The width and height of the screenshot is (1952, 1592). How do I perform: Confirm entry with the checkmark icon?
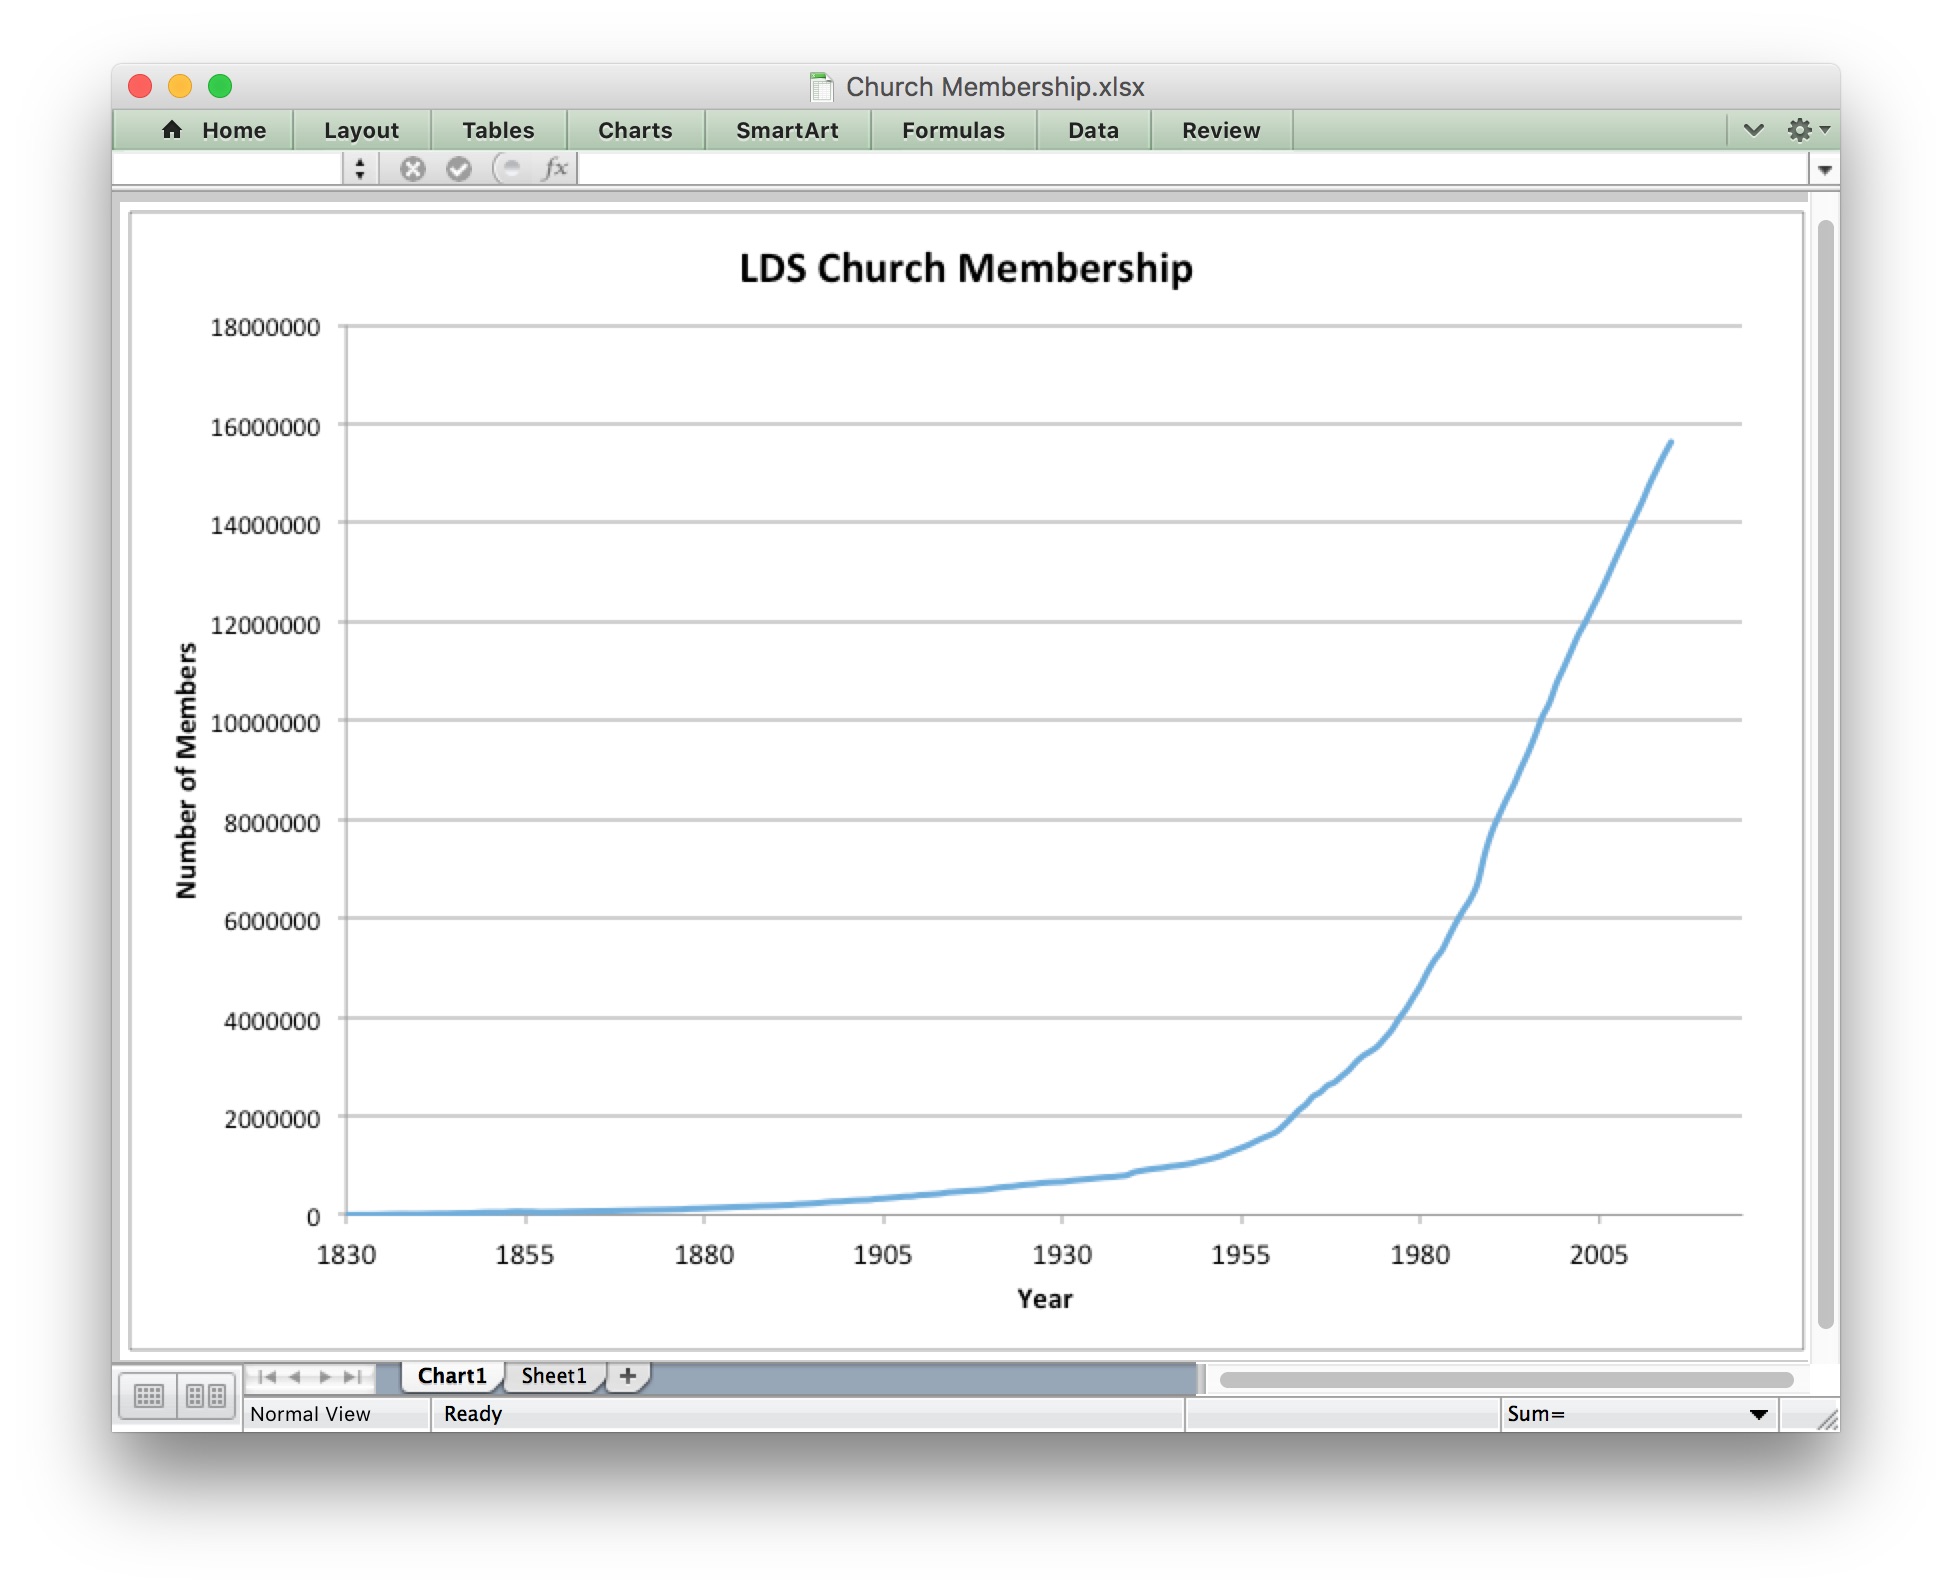[460, 167]
